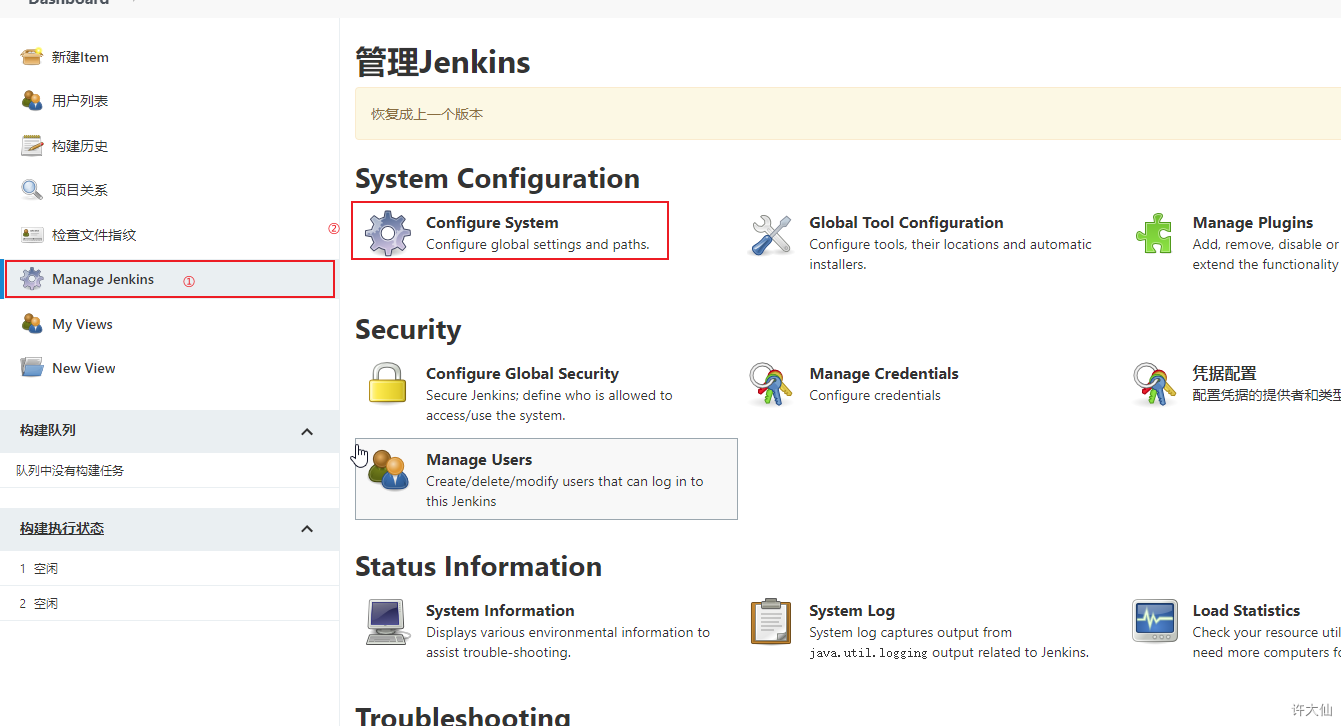Click the Configure System gear icon

click(388, 233)
